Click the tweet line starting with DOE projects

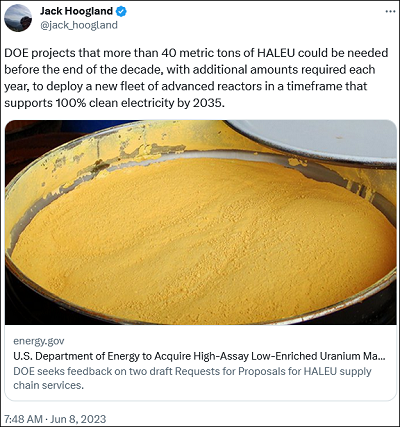pyautogui.click(x=196, y=53)
